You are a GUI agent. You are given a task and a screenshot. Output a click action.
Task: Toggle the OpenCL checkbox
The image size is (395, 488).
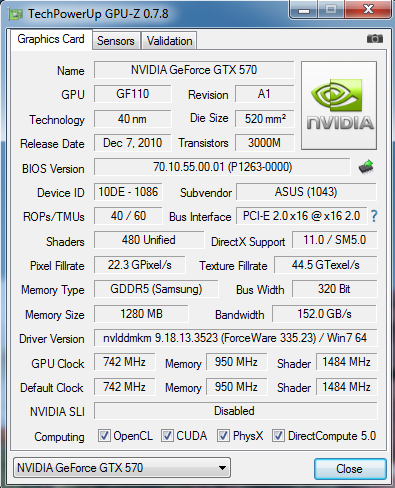[104, 435]
